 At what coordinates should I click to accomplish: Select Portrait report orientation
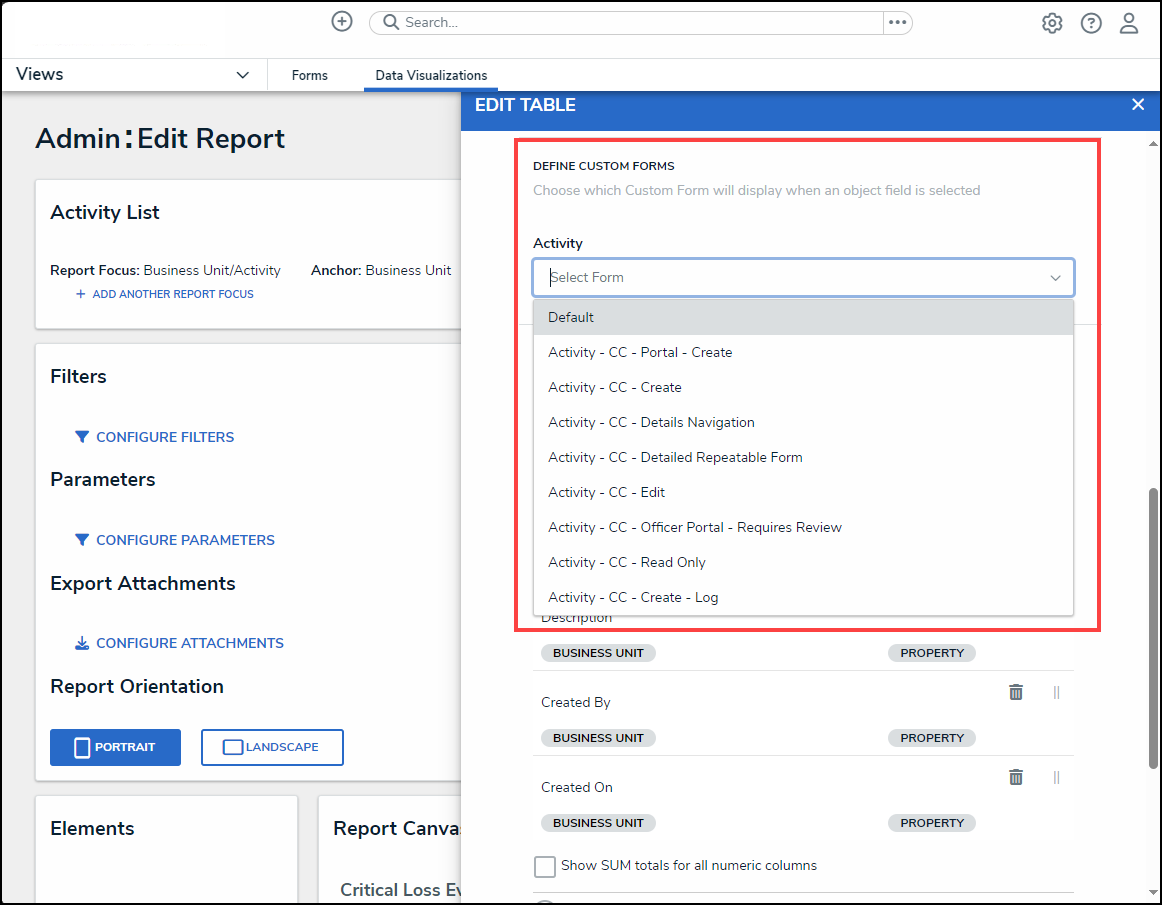(x=115, y=747)
